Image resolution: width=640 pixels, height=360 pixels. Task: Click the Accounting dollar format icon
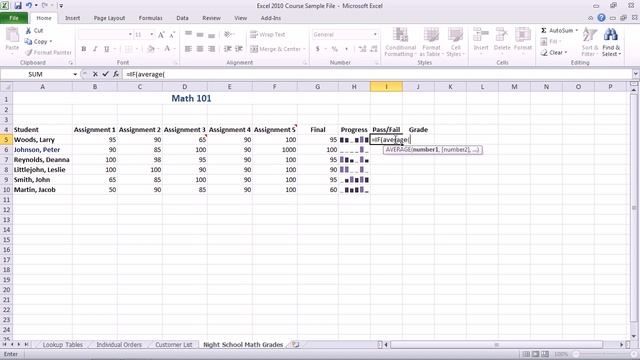point(318,49)
